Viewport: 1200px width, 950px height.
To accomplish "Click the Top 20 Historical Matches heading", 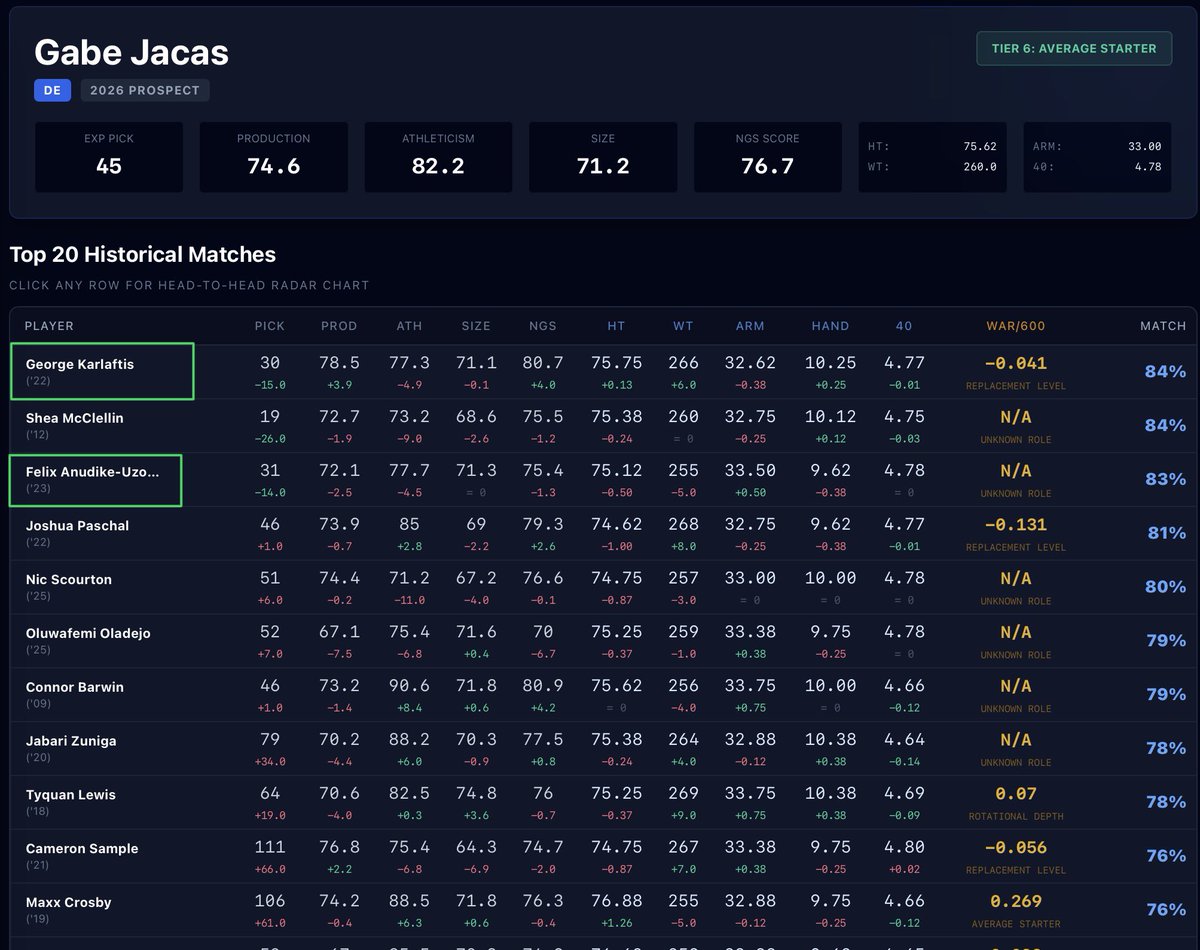I will (x=143, y=254).
